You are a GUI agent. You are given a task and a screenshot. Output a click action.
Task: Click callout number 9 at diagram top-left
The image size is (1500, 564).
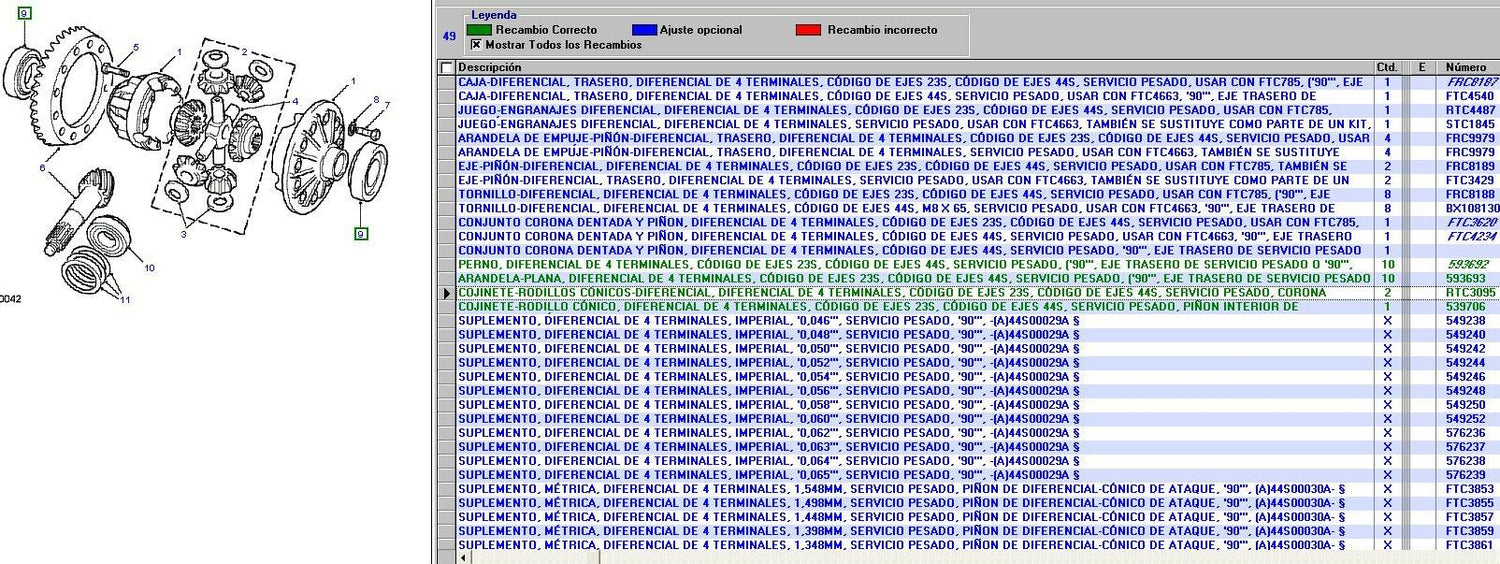pyautogui.click(x=25, y=13)
